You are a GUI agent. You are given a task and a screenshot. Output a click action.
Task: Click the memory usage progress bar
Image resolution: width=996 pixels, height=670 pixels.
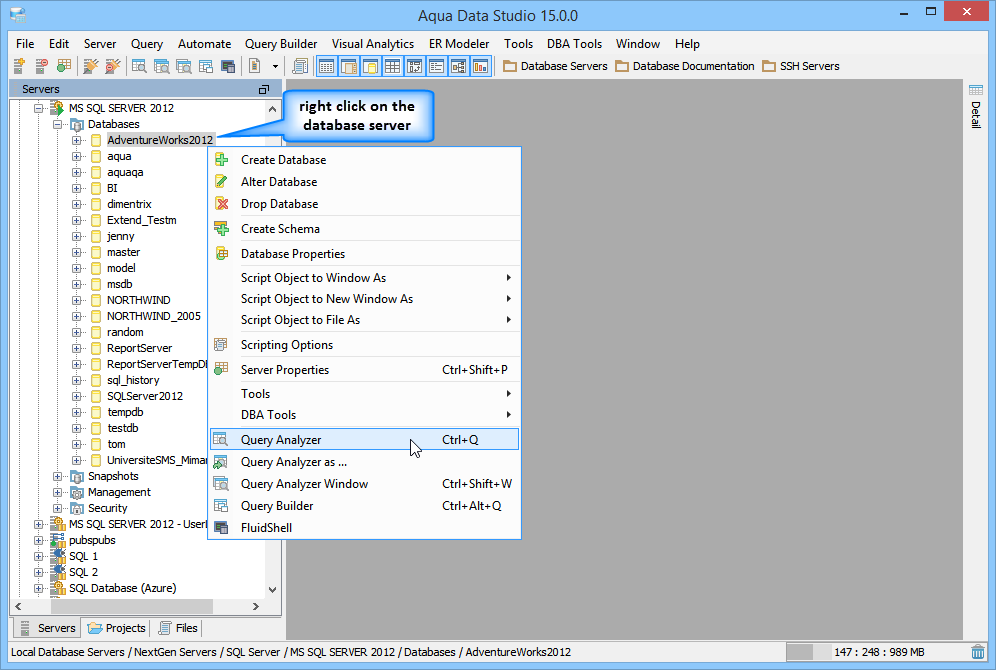pyautogui.click(x=809, y=652)
